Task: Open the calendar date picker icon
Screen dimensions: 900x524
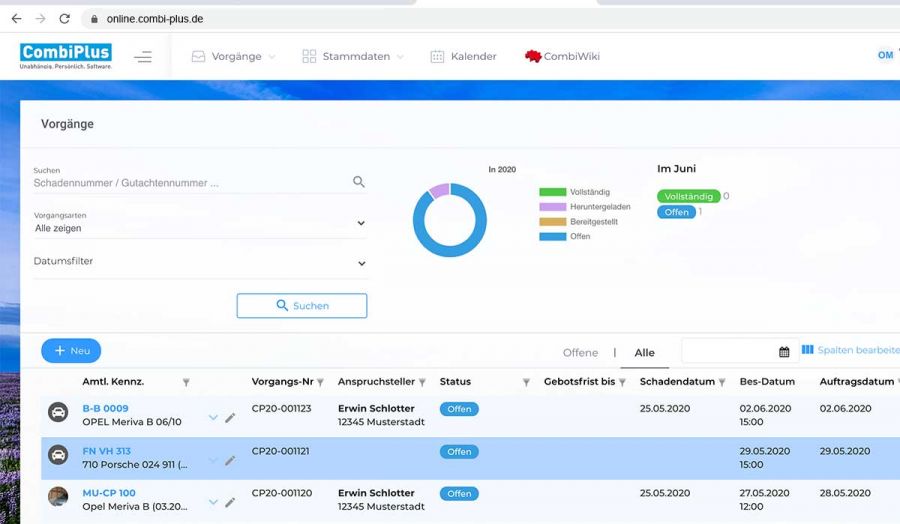Action: coord(784,352)
